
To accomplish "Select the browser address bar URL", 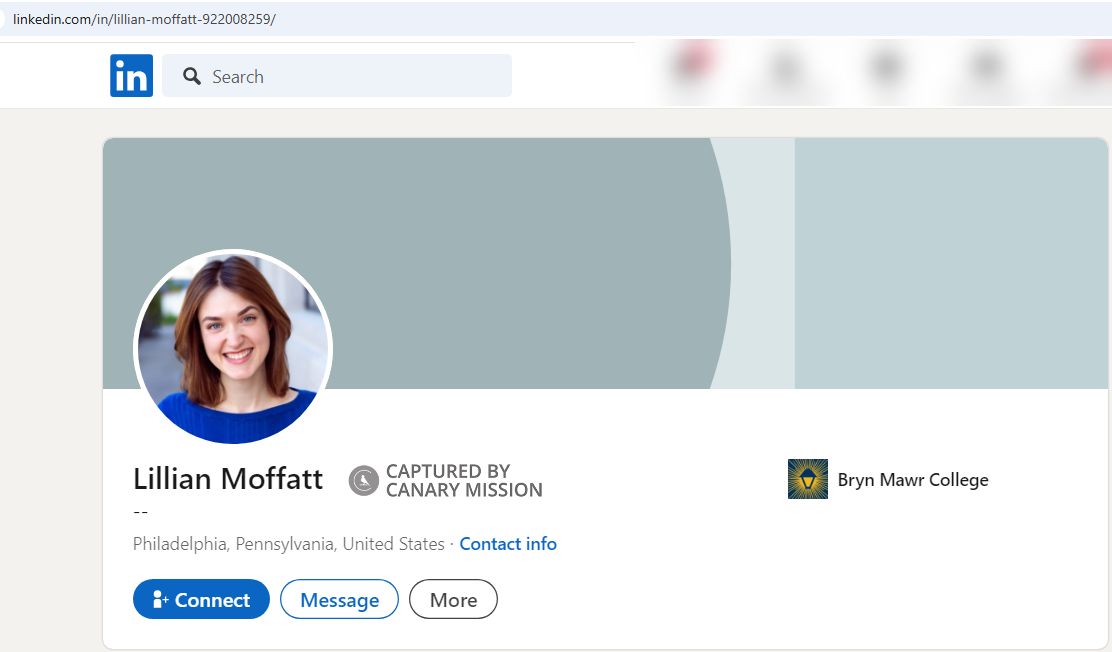I will 144,19.
